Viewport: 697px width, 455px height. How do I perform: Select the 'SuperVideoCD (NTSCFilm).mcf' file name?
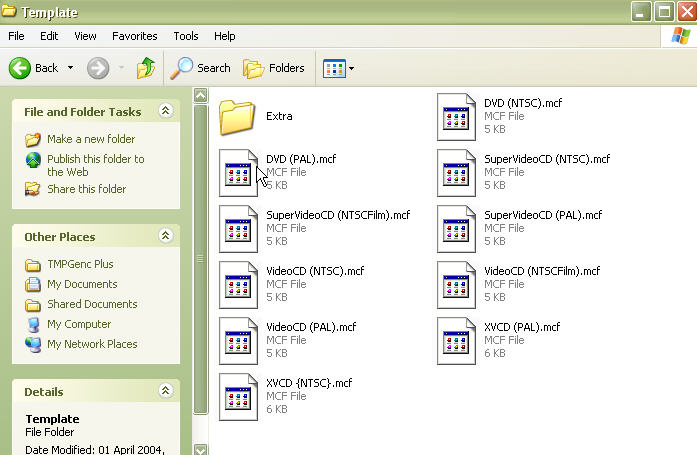tap(338, 215)
